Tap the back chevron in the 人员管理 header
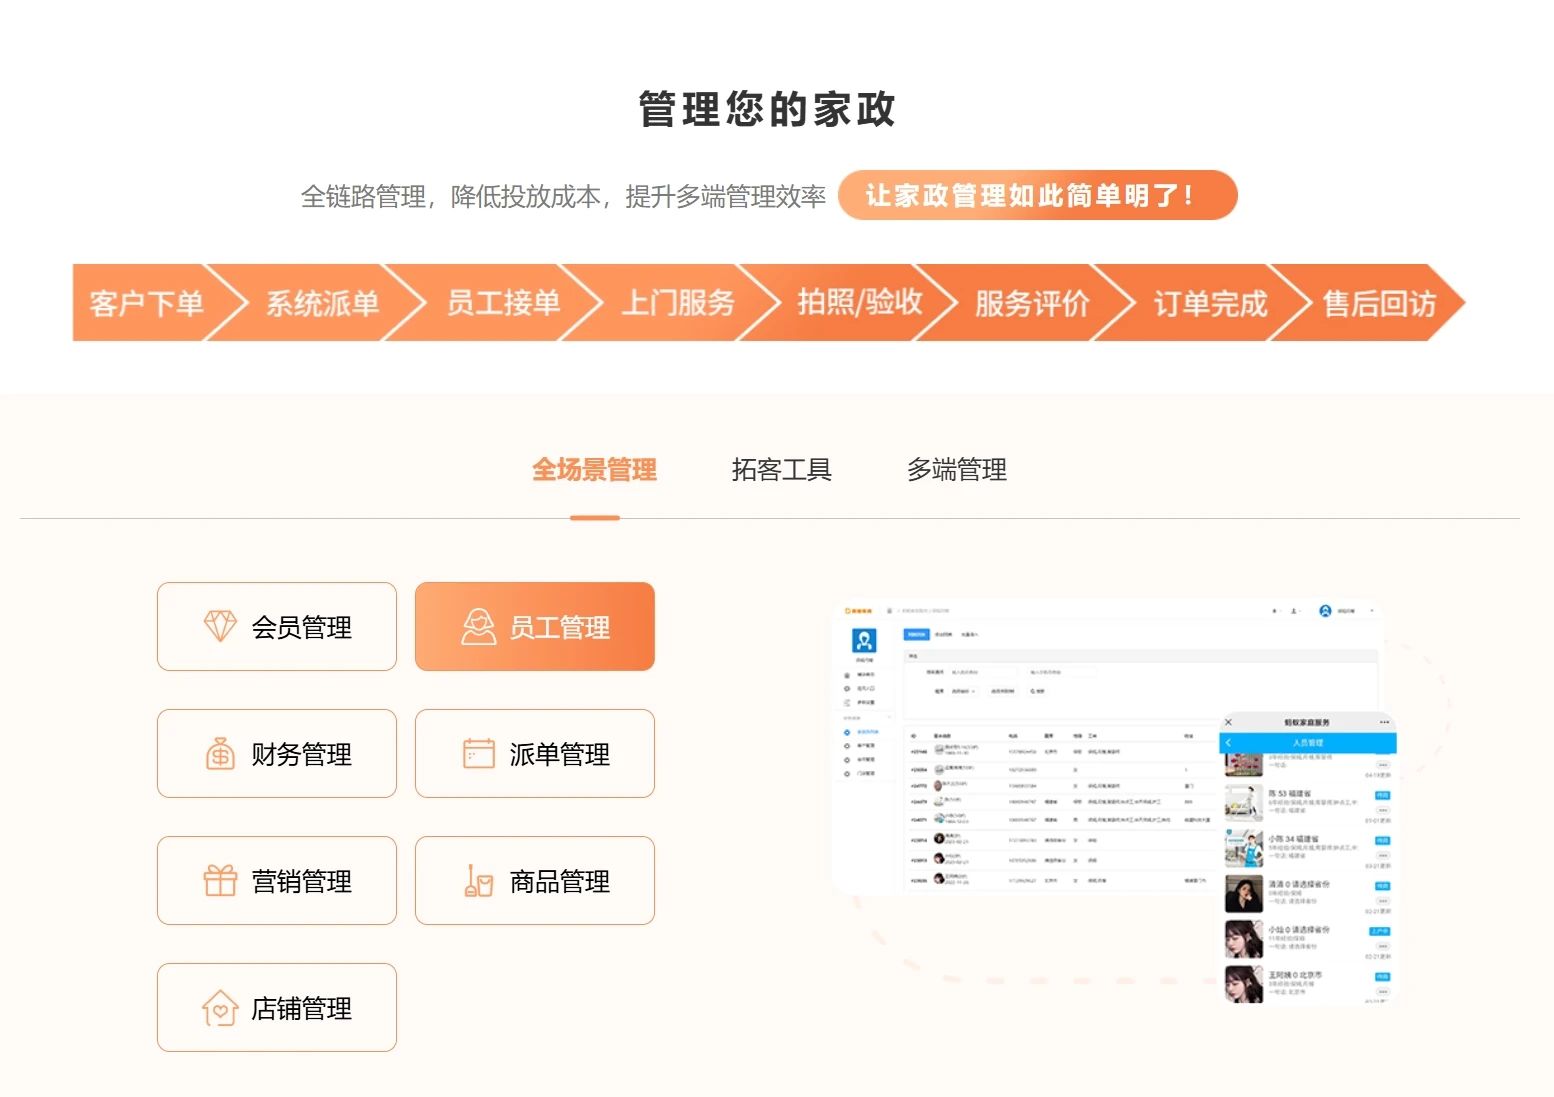The image size is (1554, 1097). pyautogui.click(x=1228, y=743)
